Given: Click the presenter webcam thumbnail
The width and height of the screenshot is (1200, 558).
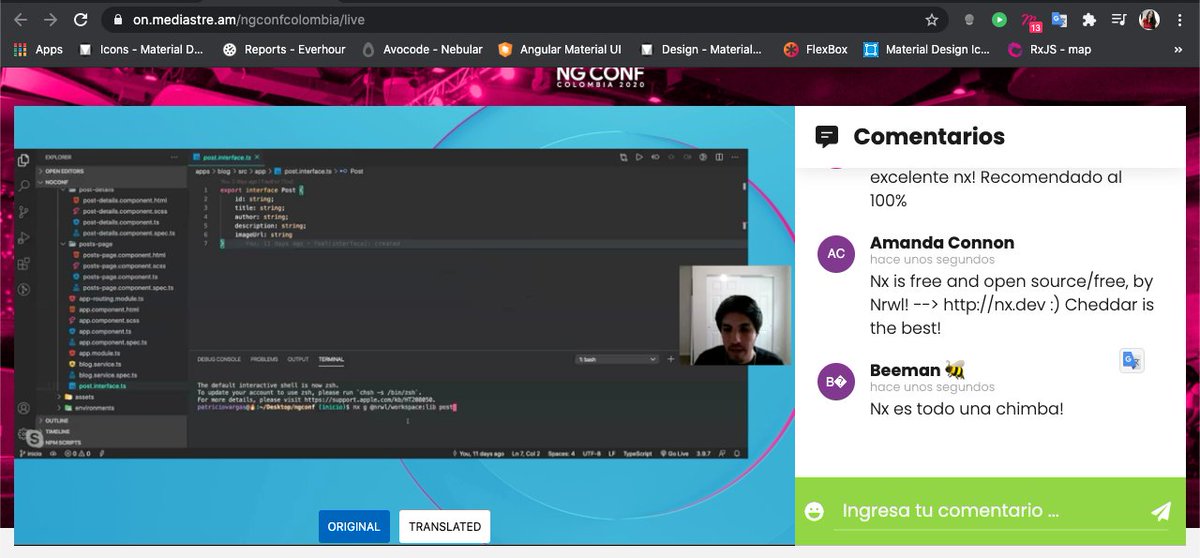Looking at the screenshot, I should (x=735, y=315).
